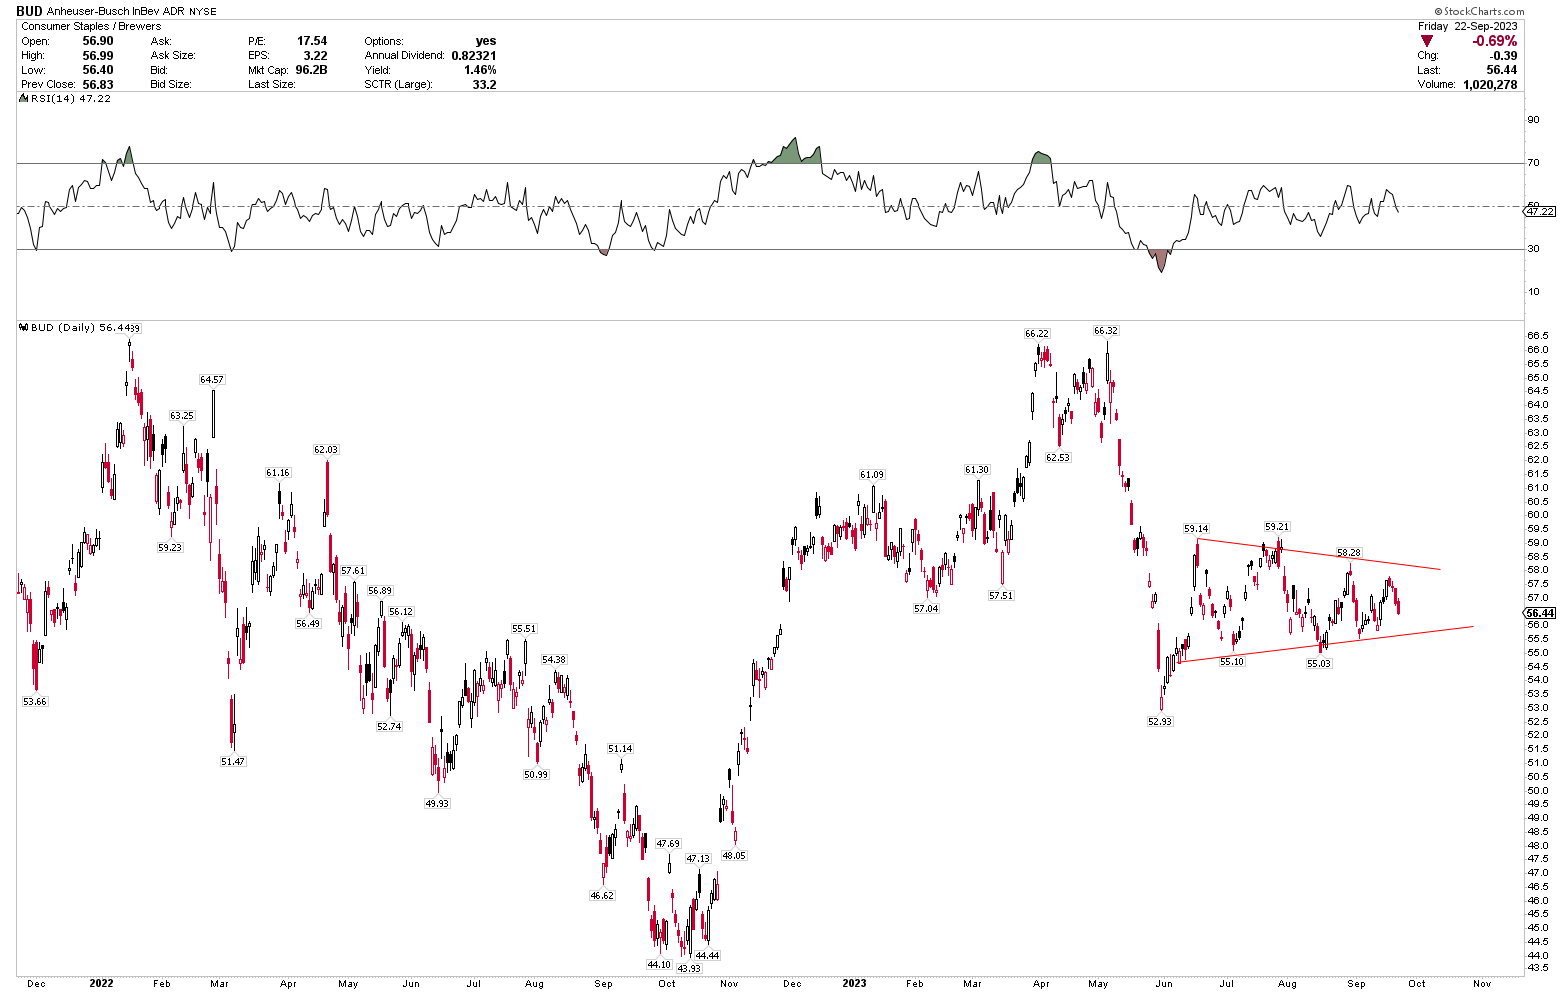
Task: Click the 46.62 low price label
Action: (x=602, y=895)
